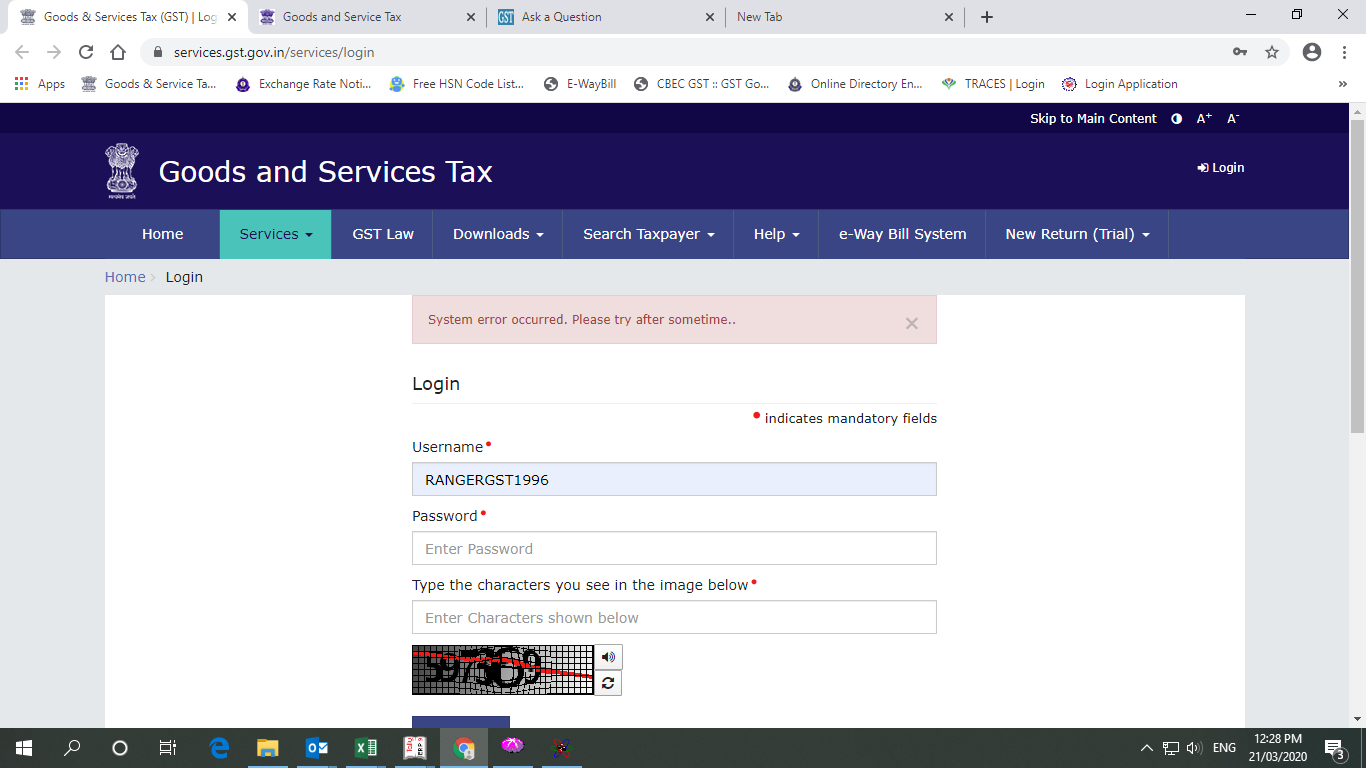Open the ENG language indicator
Screen dimensions: 1366x768
(1224, 748)
